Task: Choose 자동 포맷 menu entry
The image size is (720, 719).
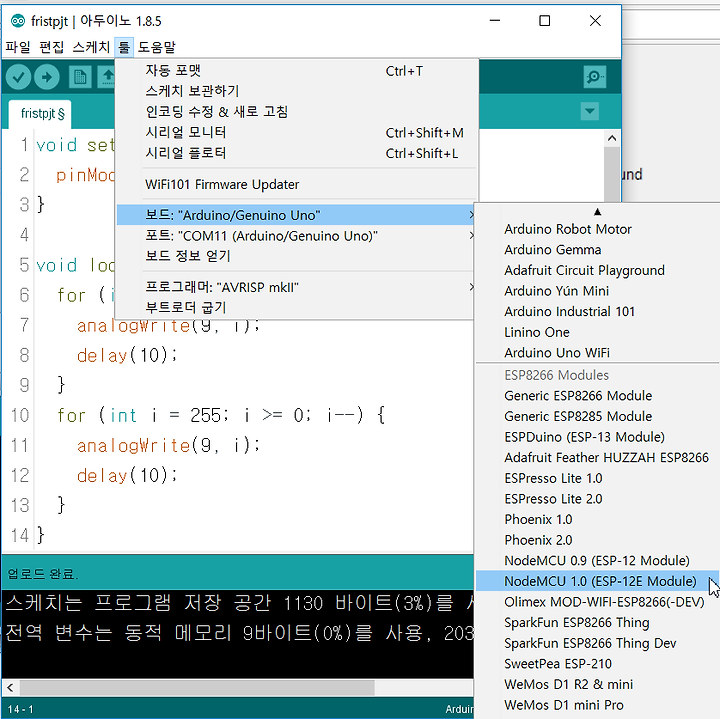Action: [295, 71]
